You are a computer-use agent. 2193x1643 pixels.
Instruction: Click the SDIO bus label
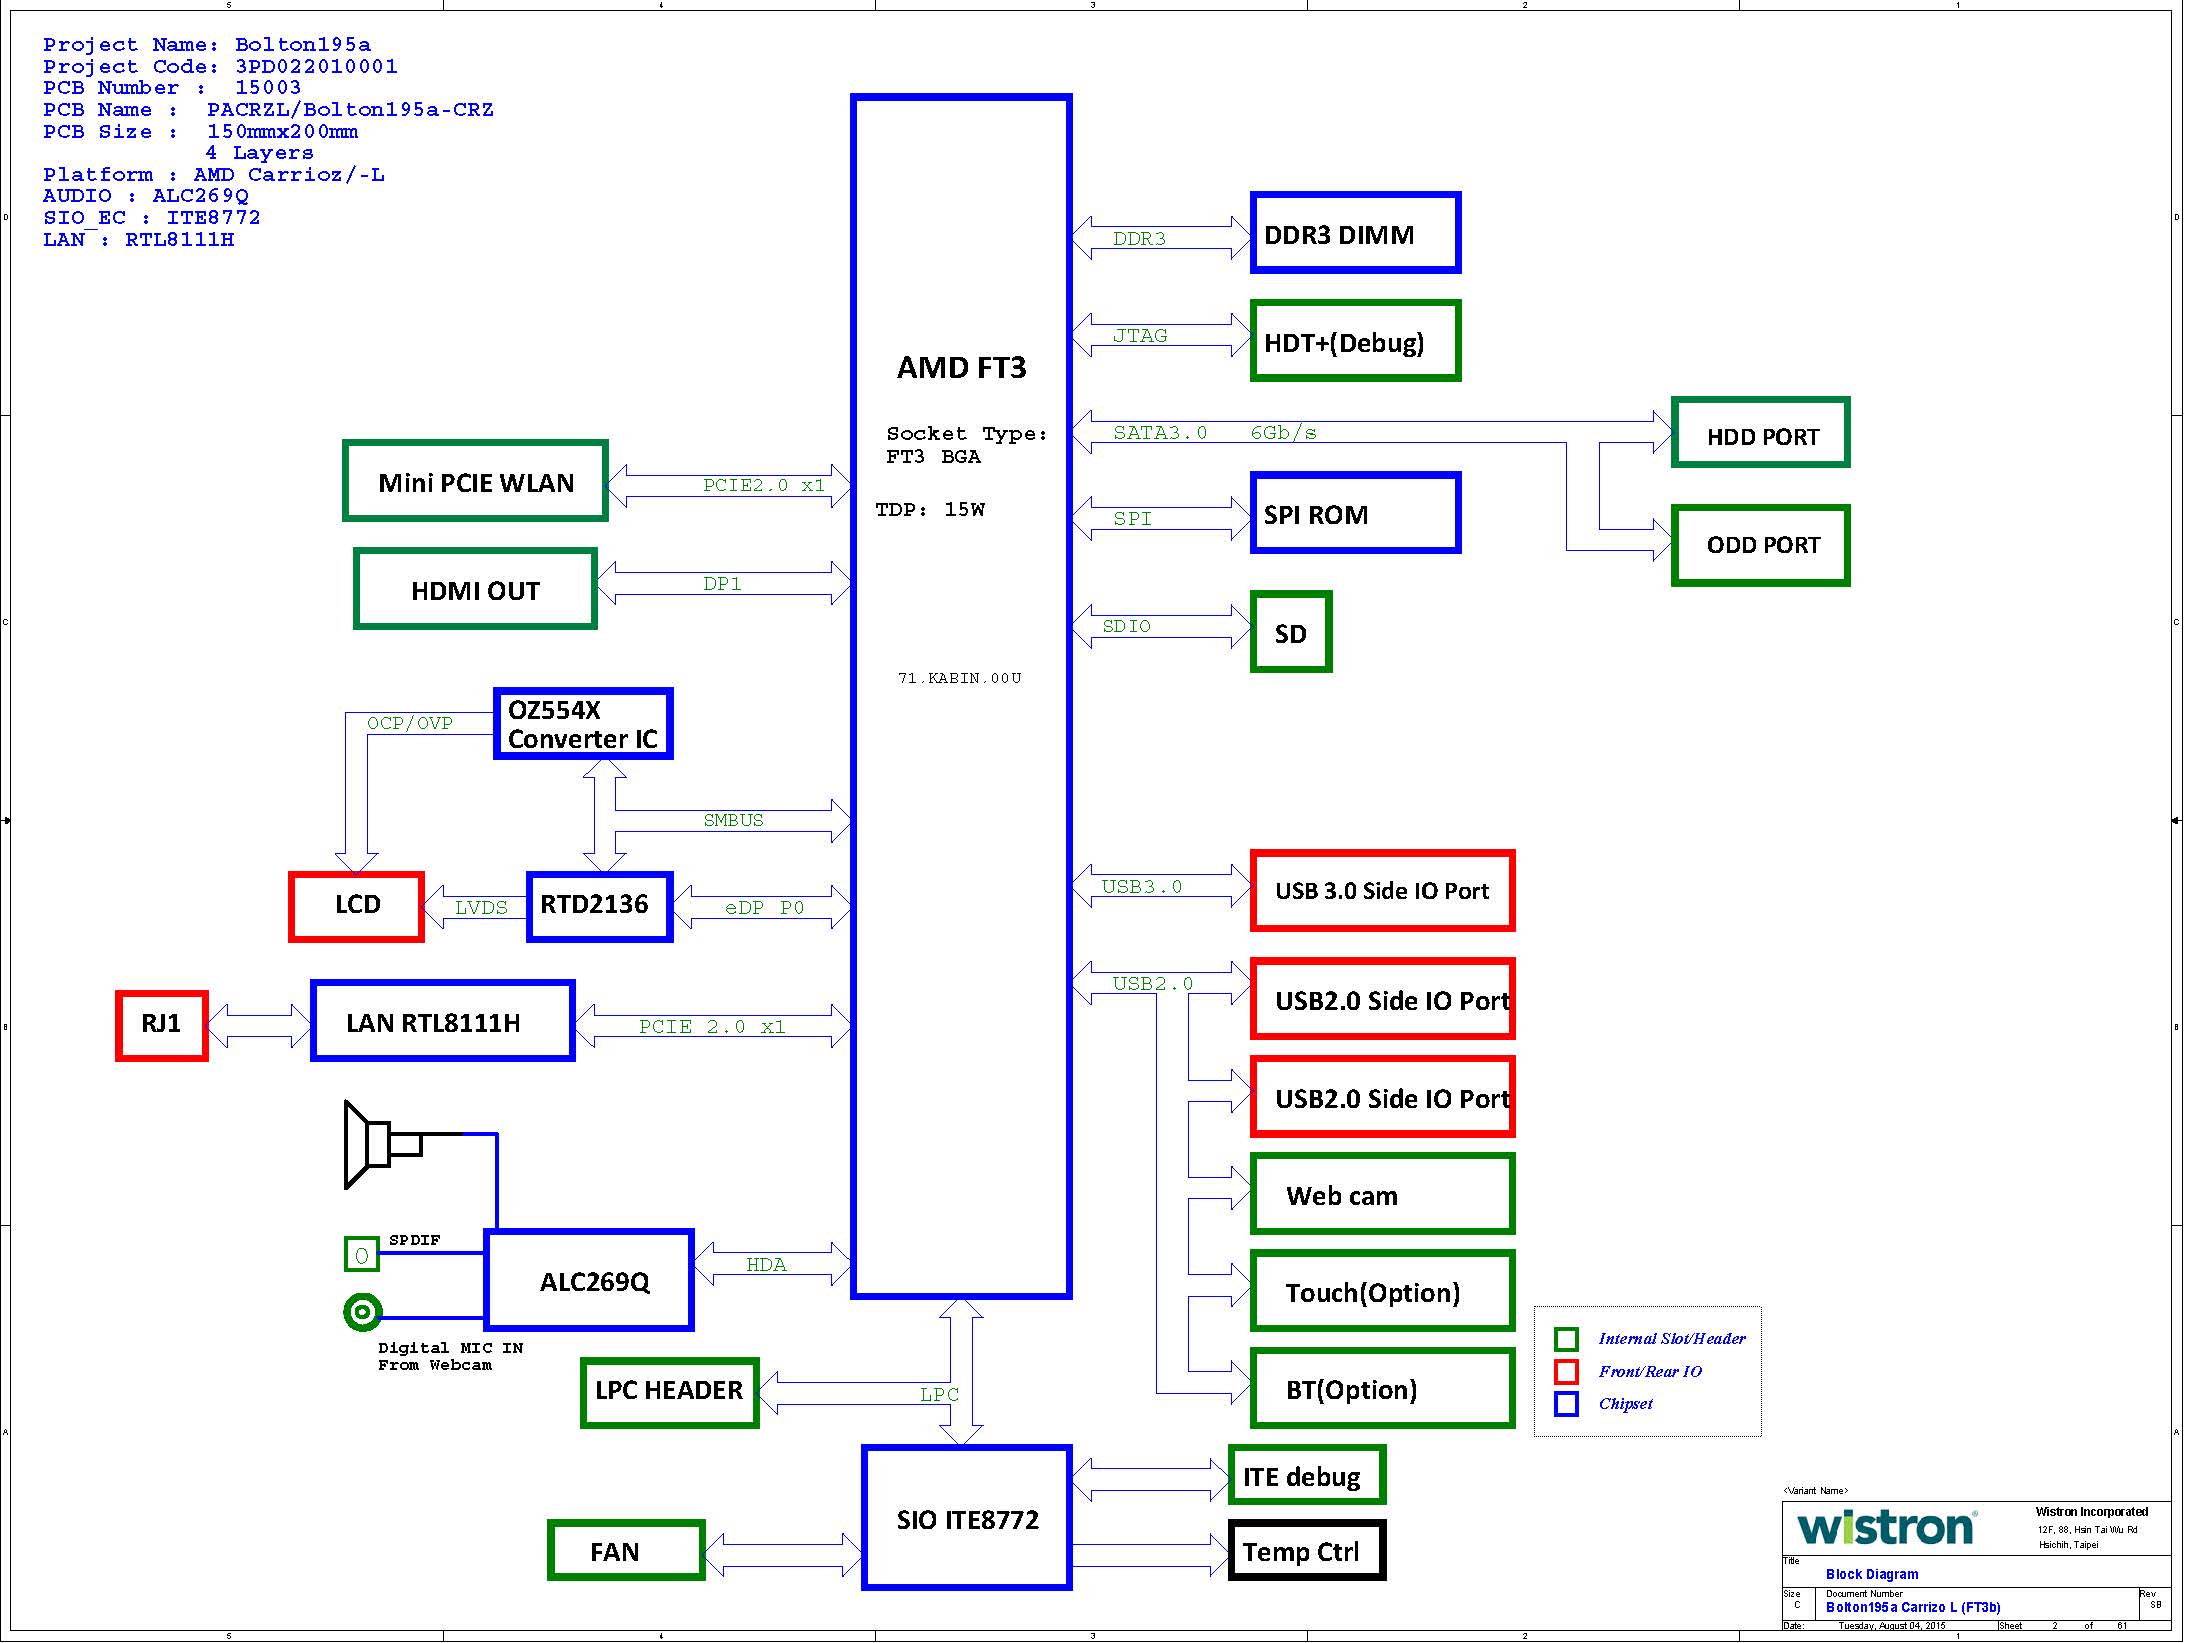click(x=1126, y=627)
